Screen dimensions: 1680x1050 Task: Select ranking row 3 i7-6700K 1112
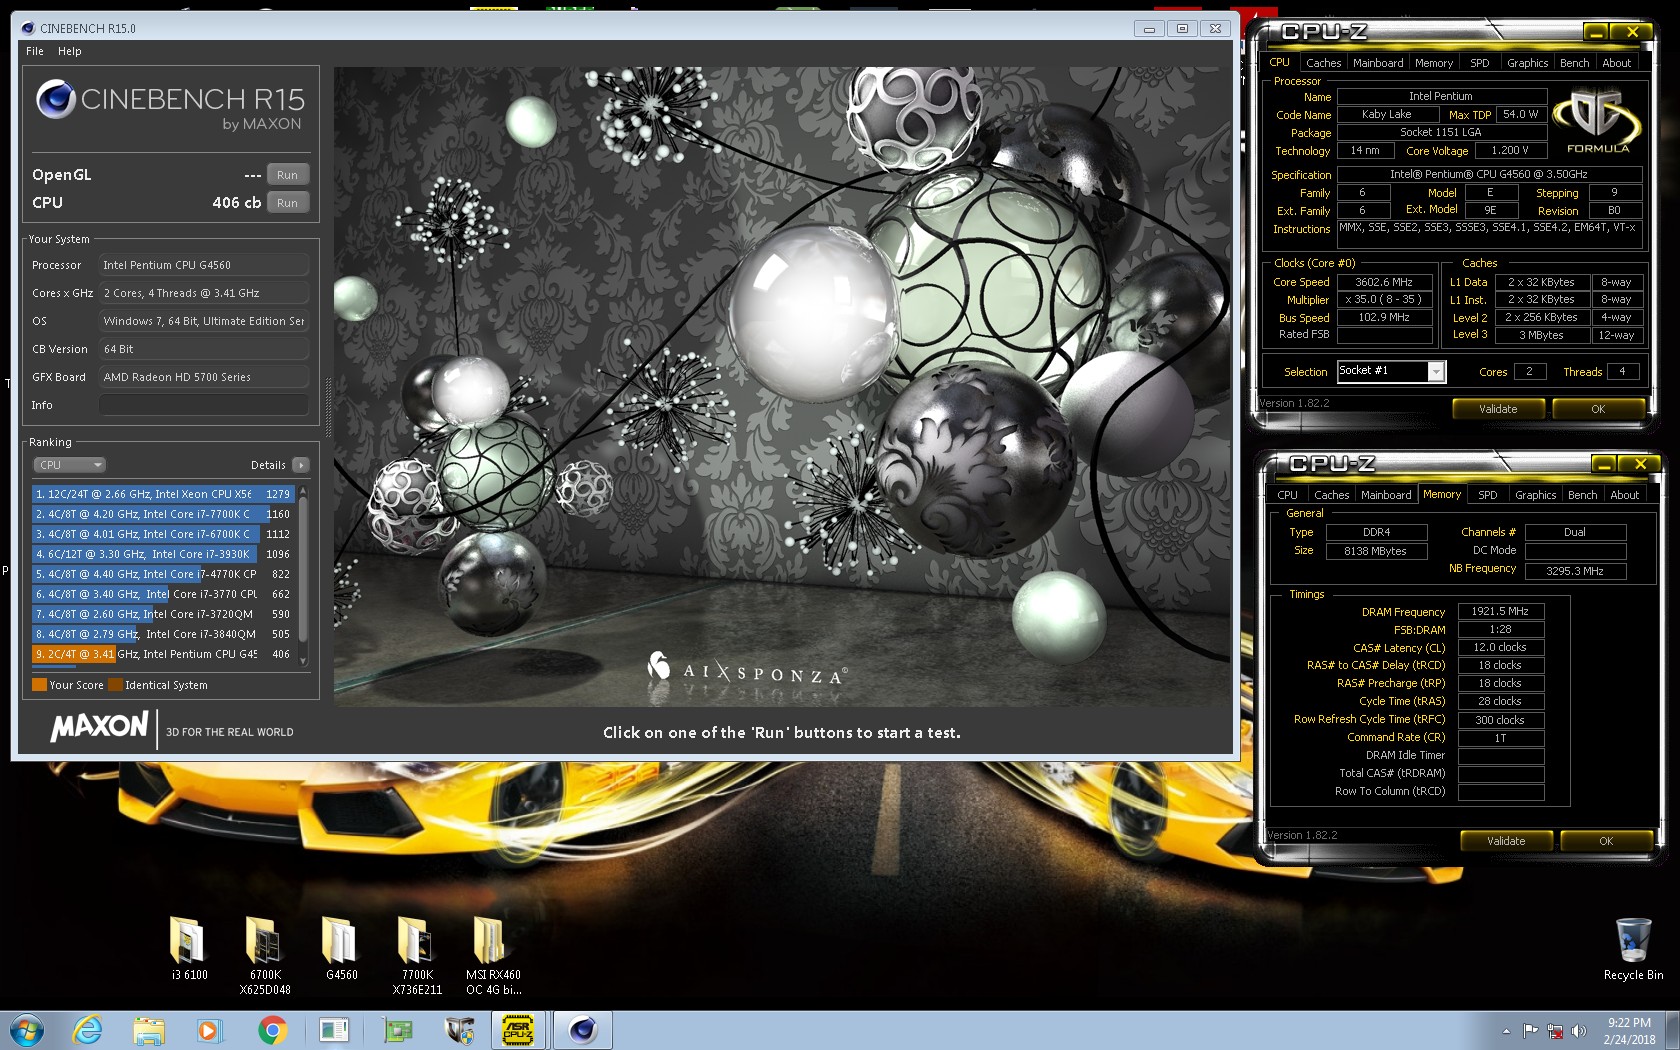[163, 534]
